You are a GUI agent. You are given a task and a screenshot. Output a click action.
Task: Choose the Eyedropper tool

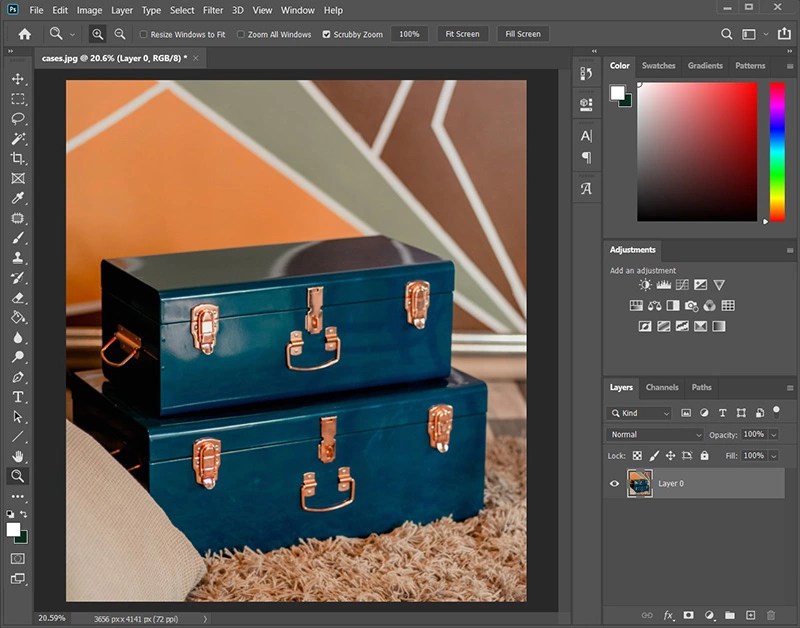click(18, 198)
